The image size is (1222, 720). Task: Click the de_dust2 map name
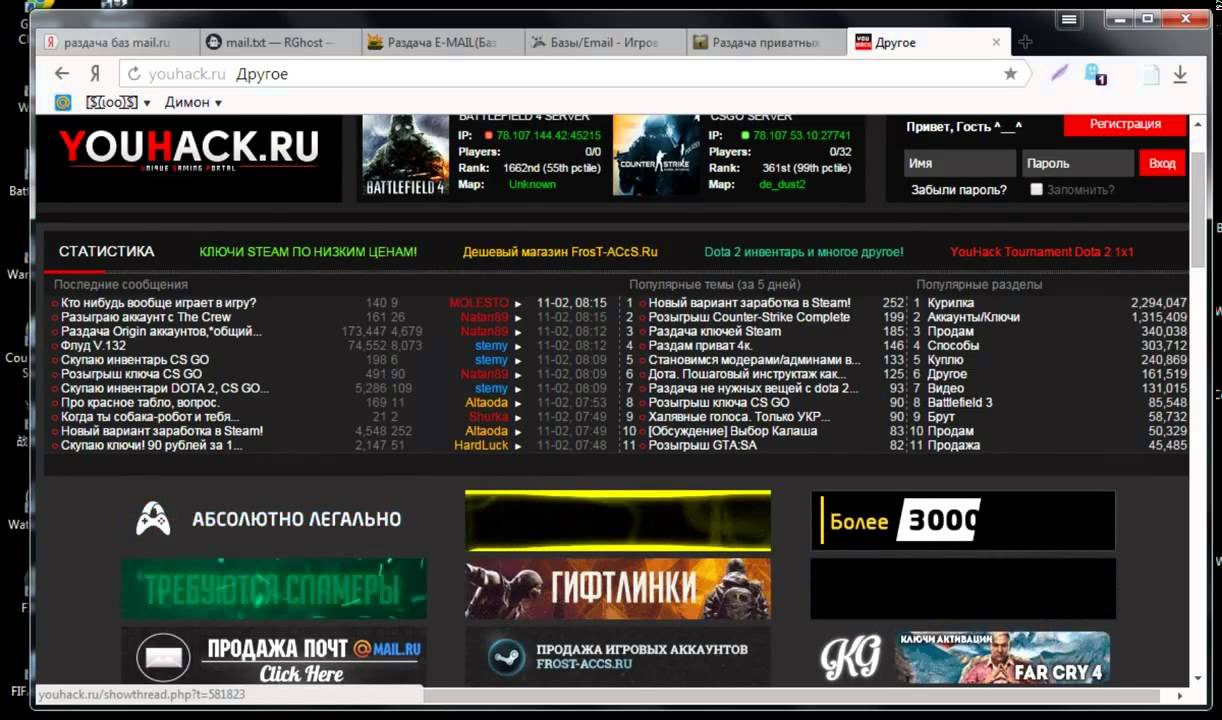(782, 185)
